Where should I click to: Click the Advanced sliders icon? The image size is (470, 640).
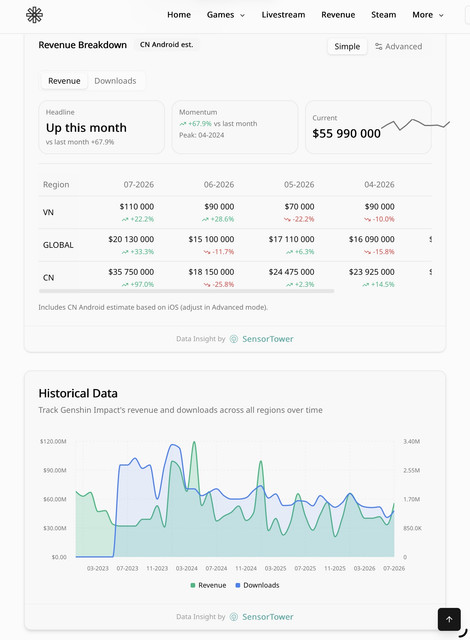[379, 47]
